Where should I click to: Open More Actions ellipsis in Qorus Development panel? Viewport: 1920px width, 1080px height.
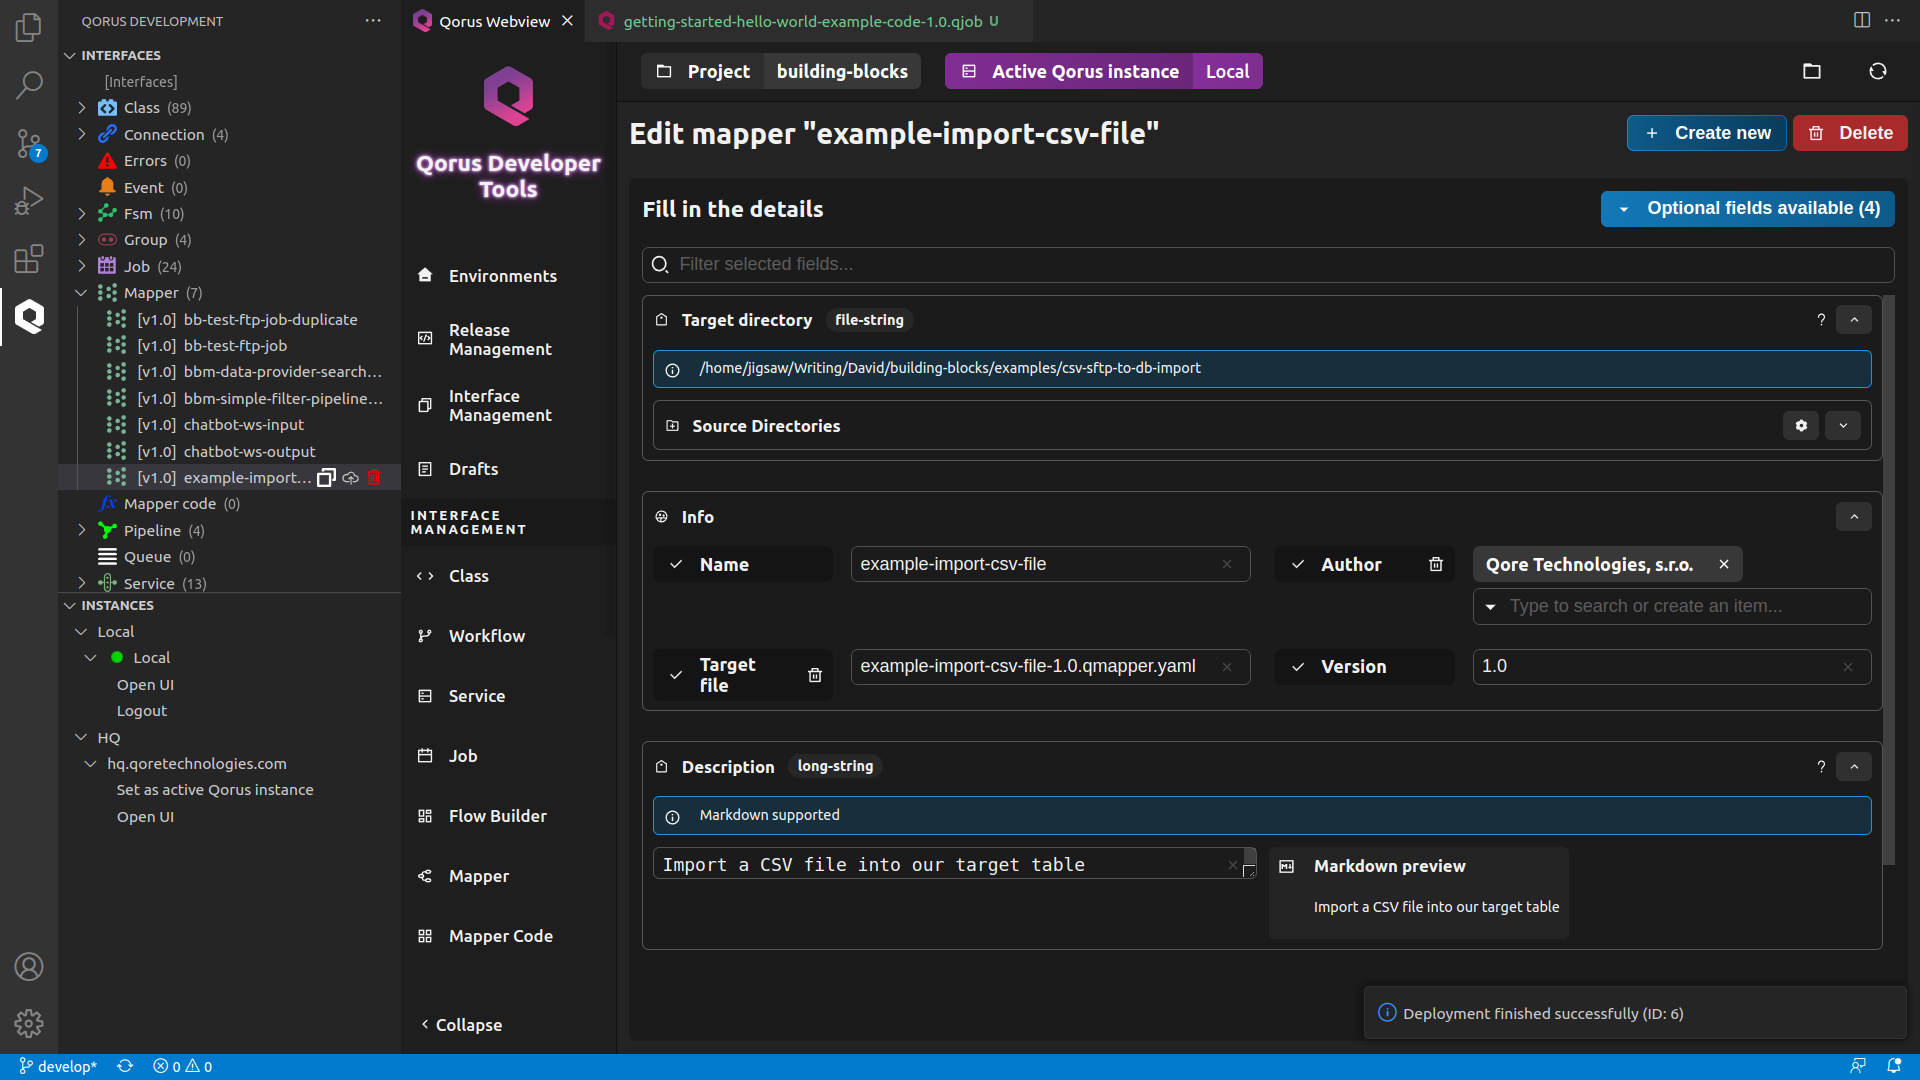click(372, 20)
